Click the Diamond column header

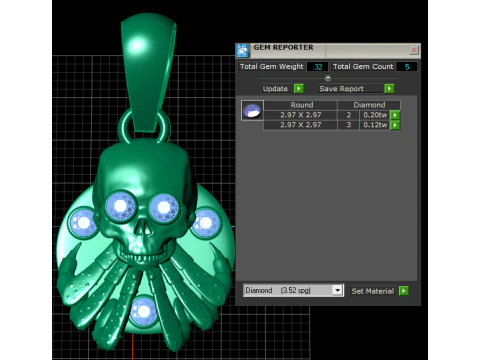click(x=369, y=105)
